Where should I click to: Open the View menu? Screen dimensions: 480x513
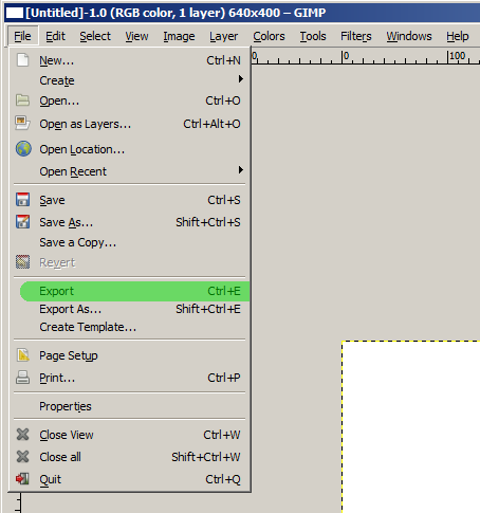click(137, 36)
